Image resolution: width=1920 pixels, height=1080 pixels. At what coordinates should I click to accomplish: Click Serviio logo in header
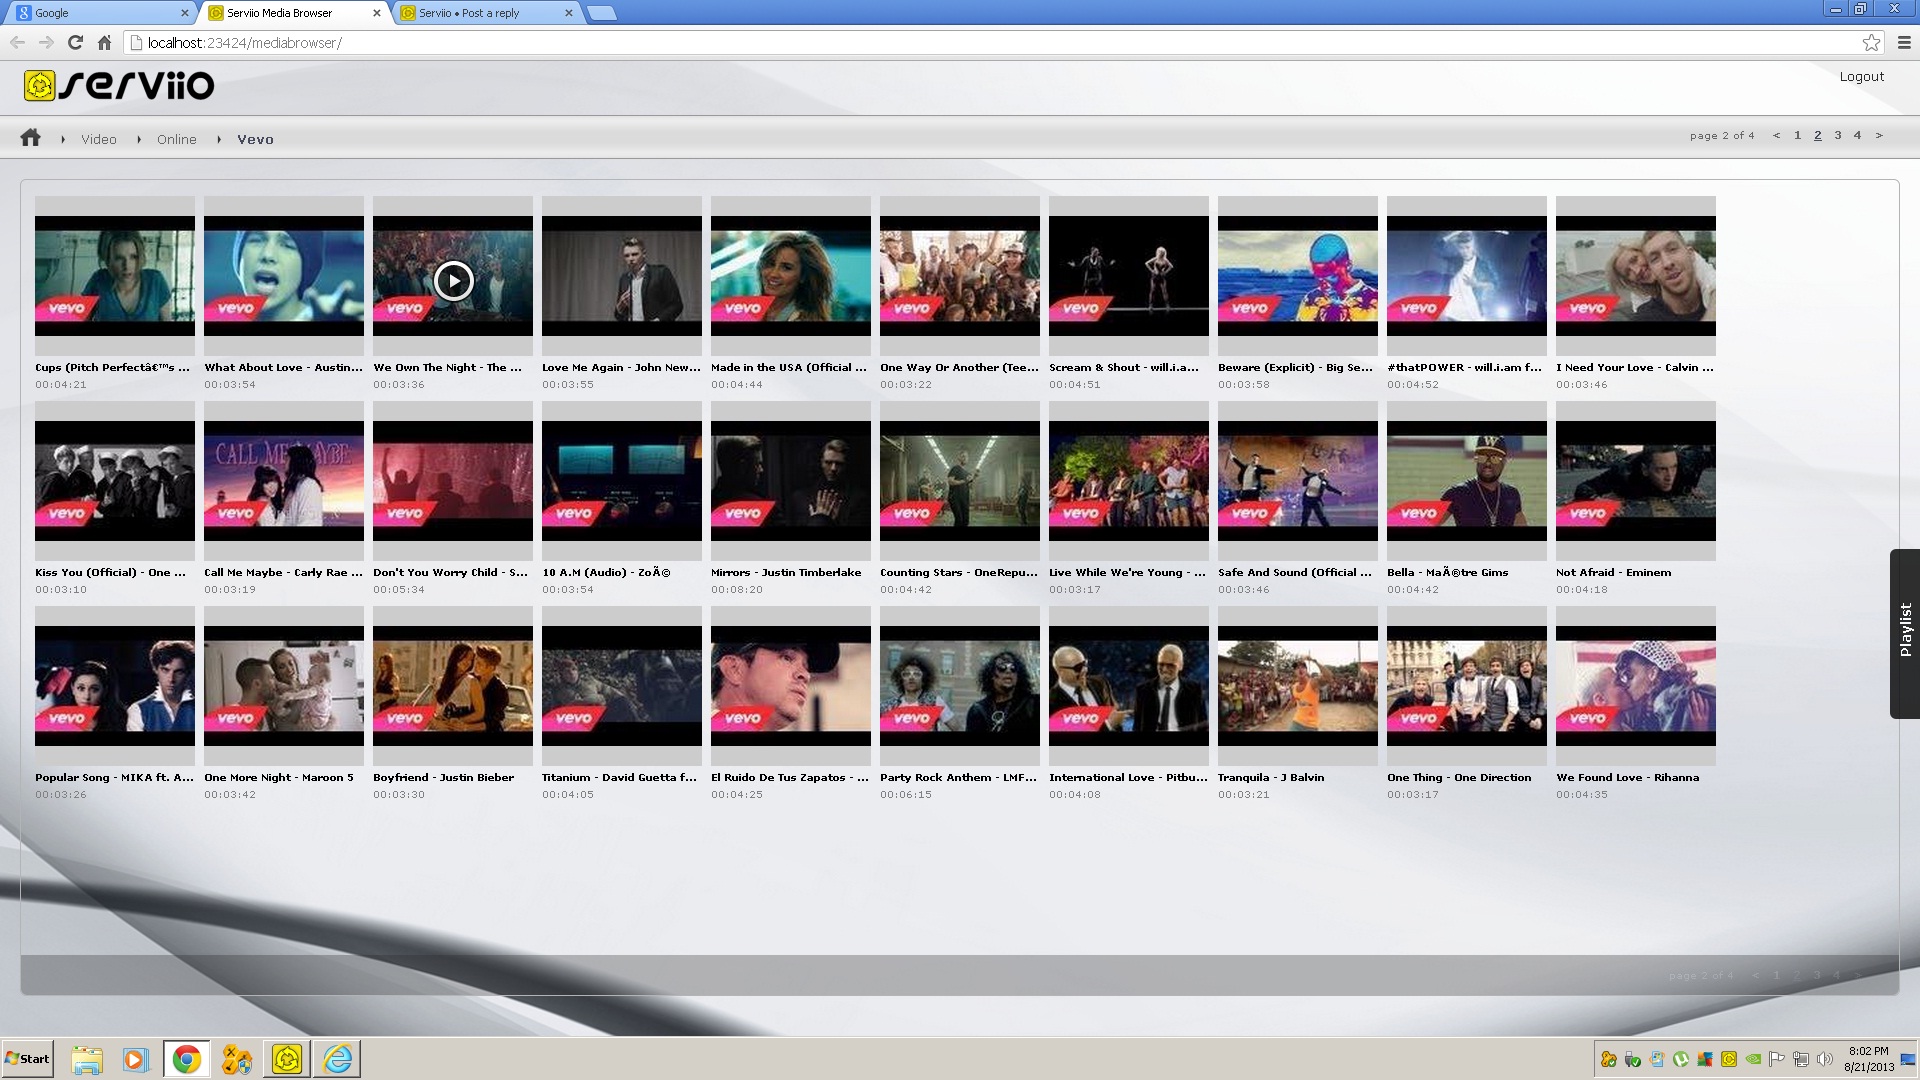(119, 86)
